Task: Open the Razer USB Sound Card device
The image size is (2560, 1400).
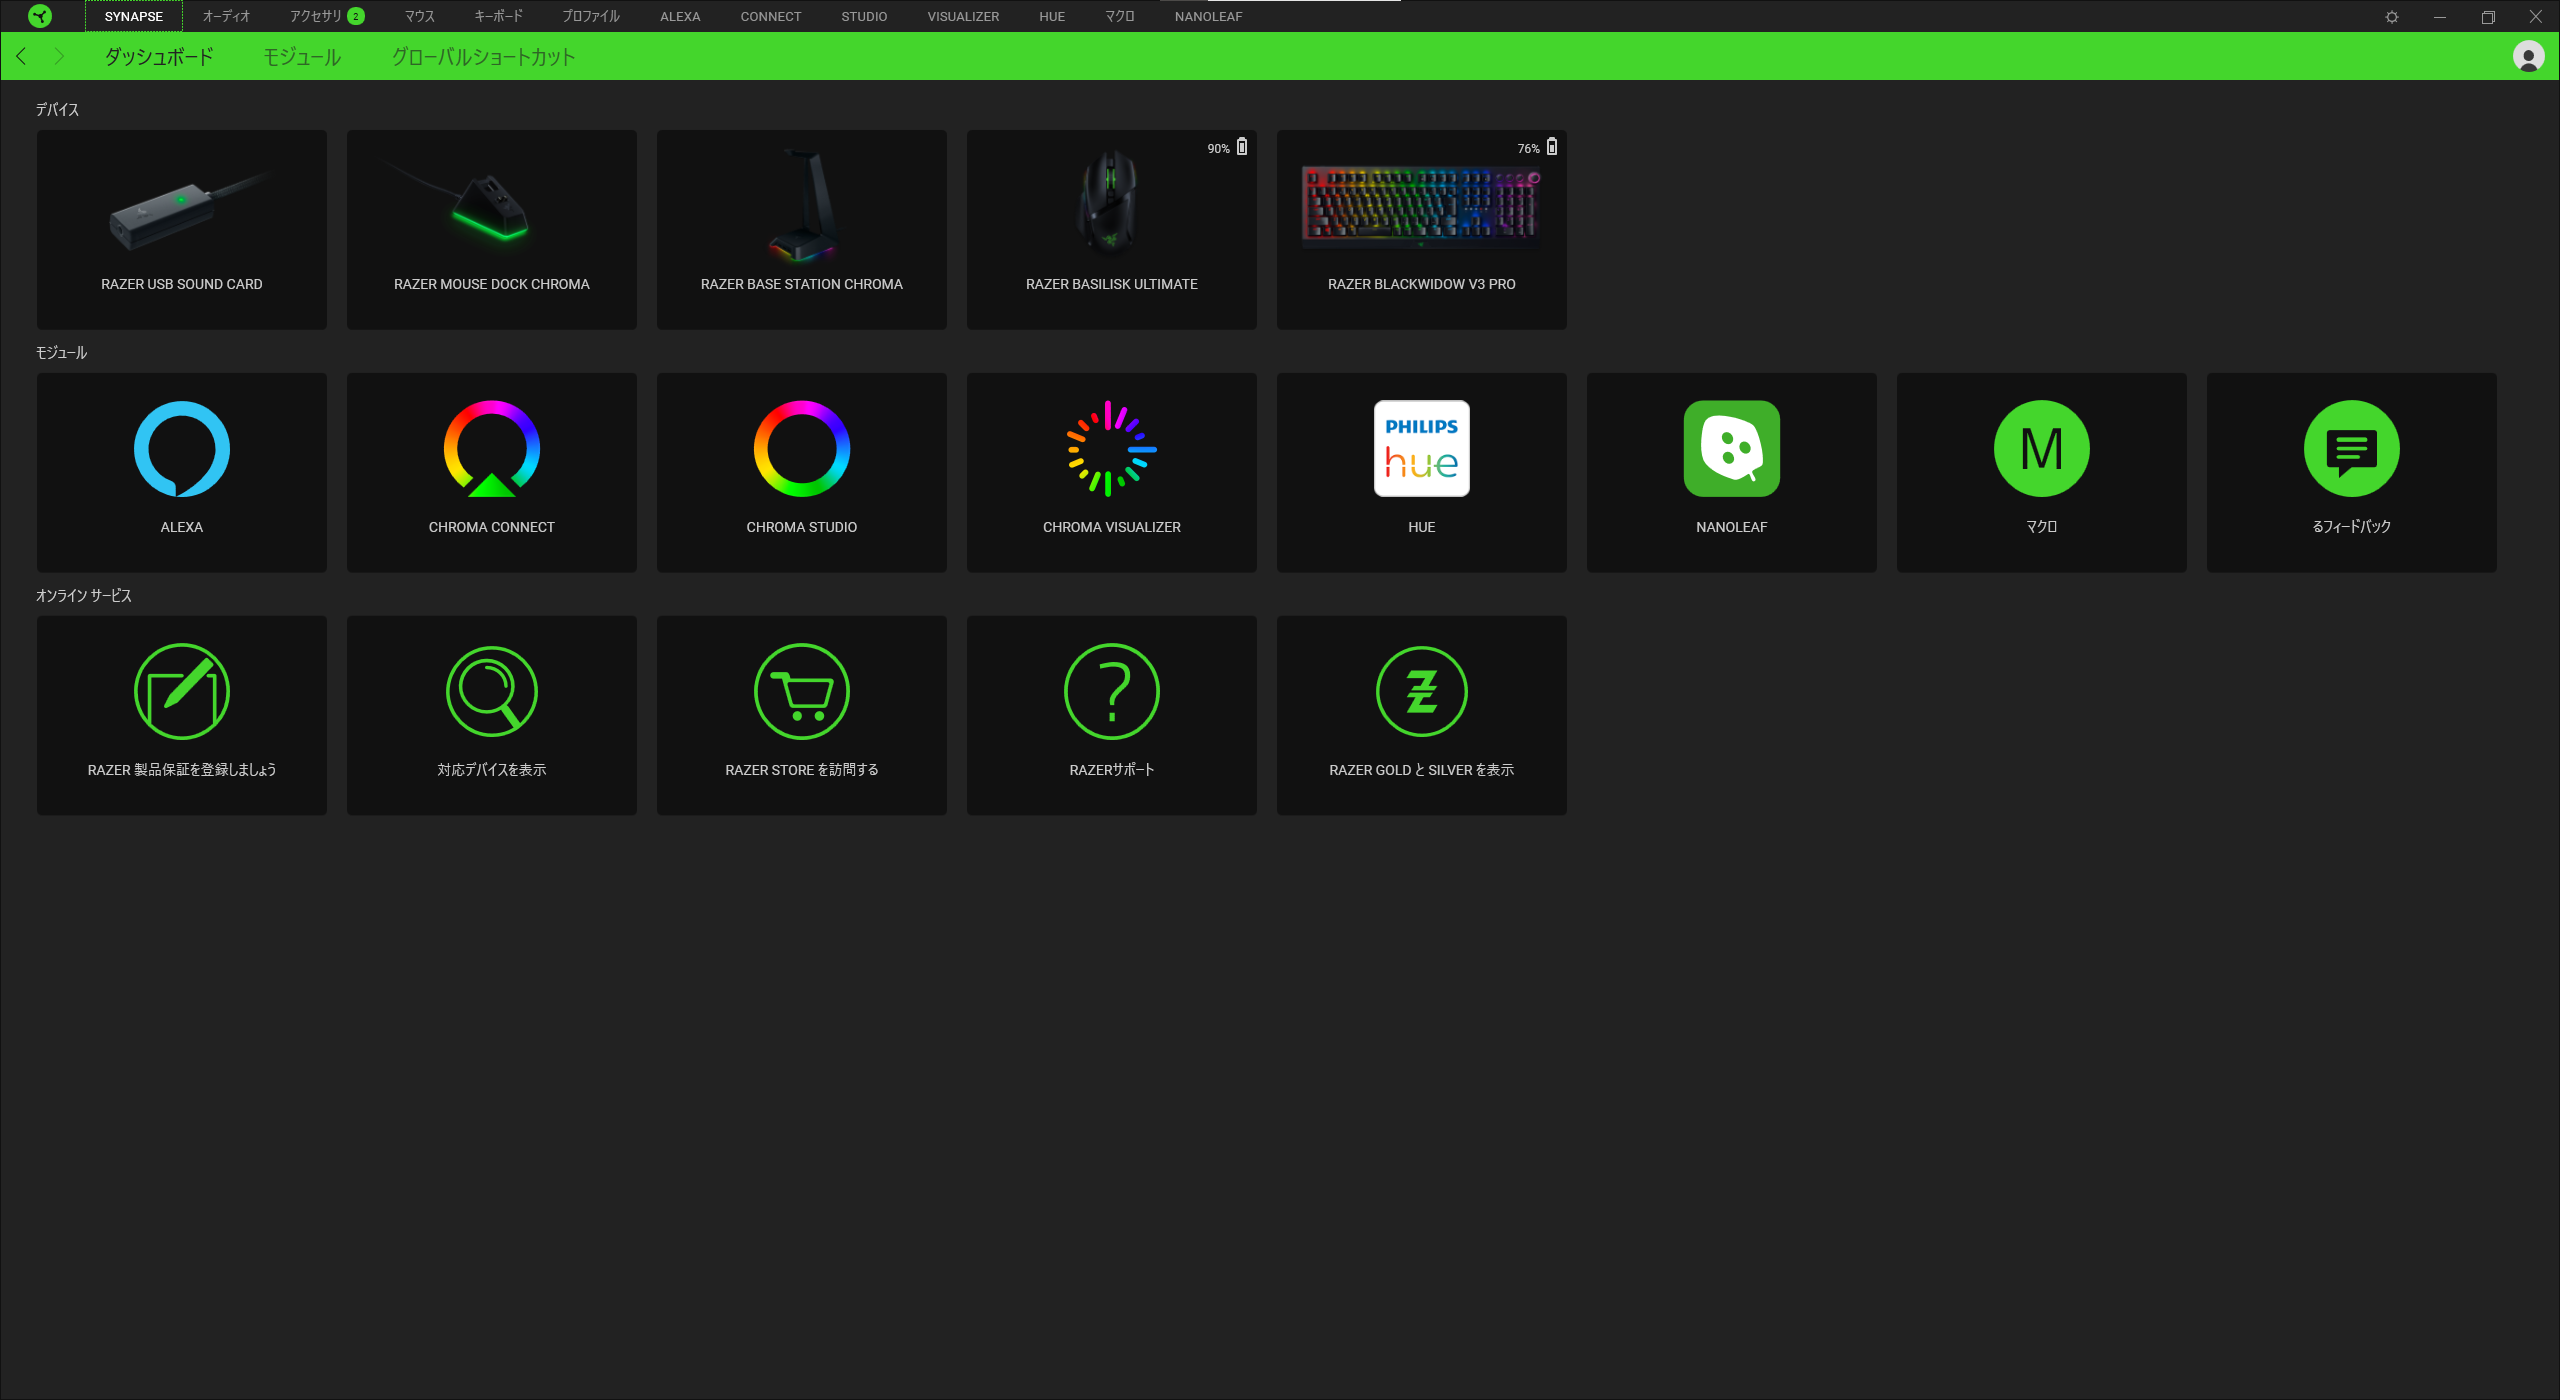Action: pyautogui.click(x=181, y=229)
